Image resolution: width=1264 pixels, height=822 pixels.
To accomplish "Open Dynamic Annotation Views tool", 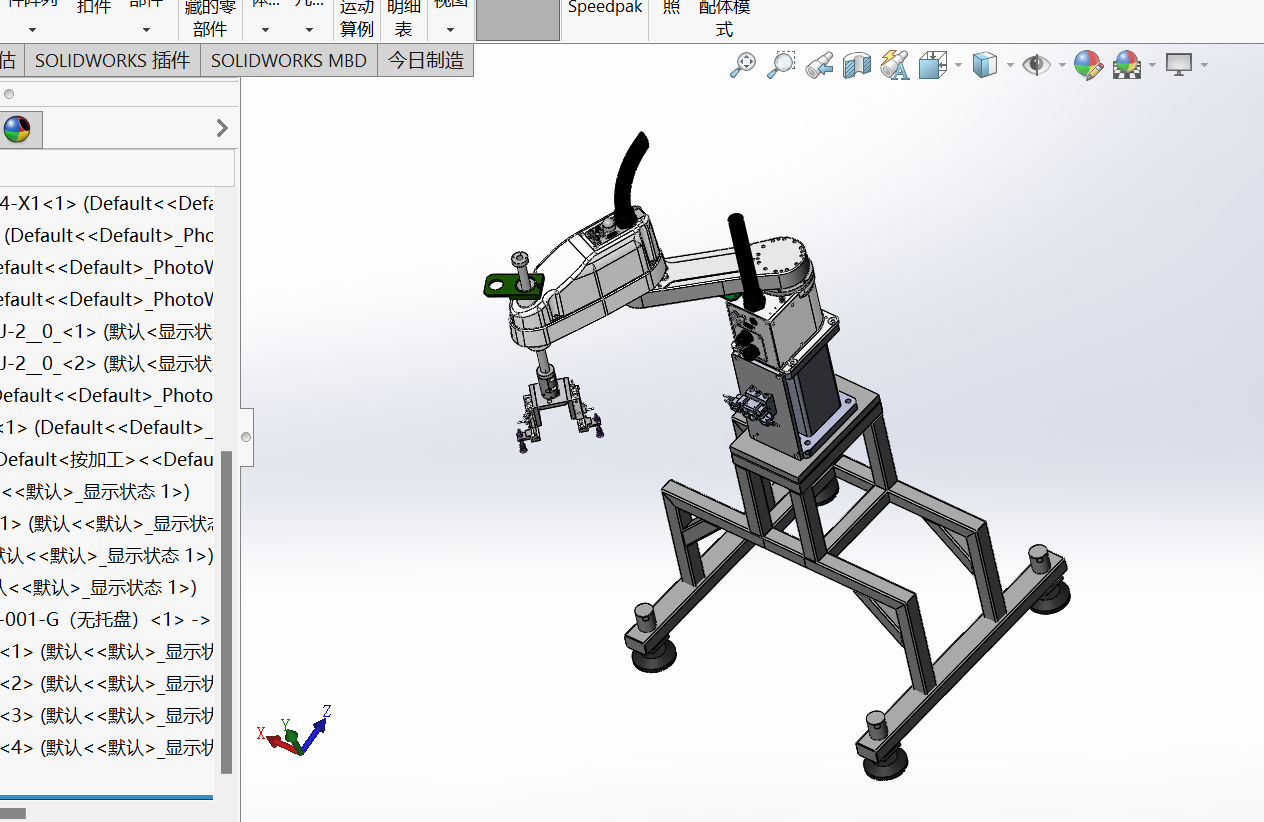I will [895, 66].
